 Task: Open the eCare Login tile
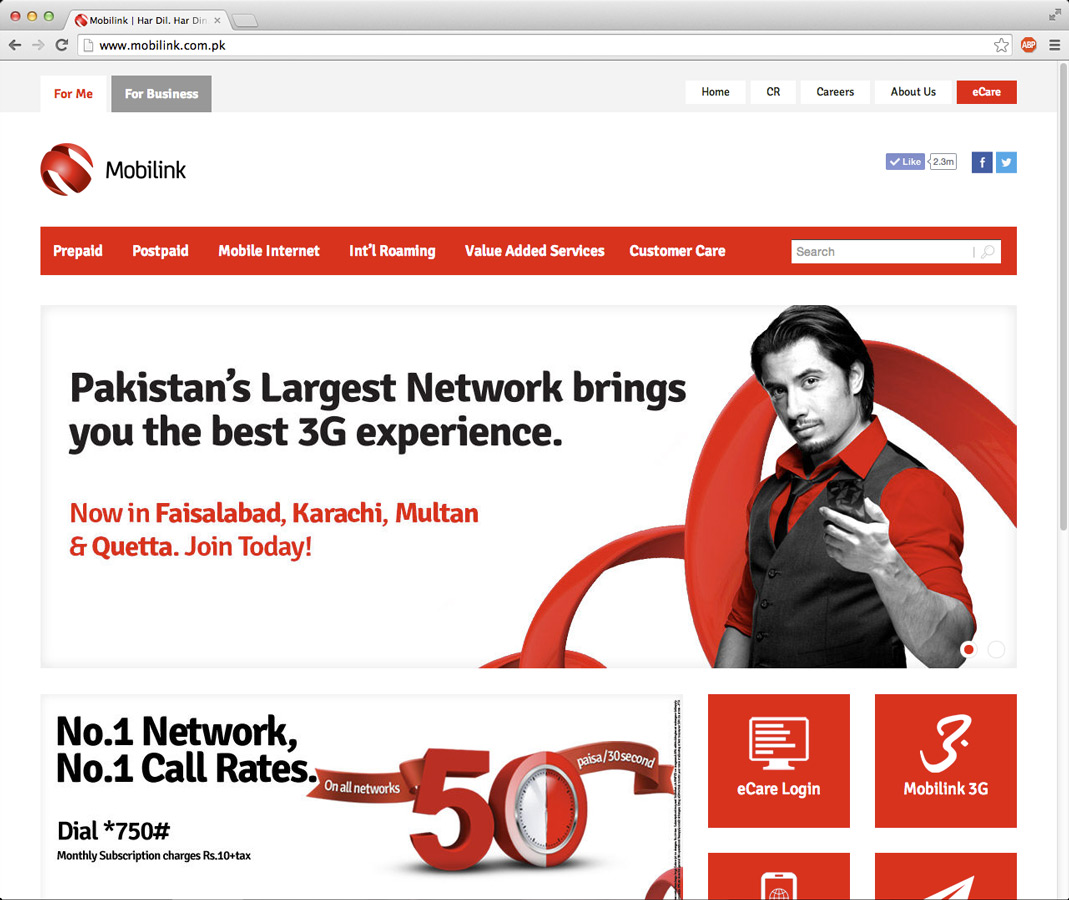(779, 761)
